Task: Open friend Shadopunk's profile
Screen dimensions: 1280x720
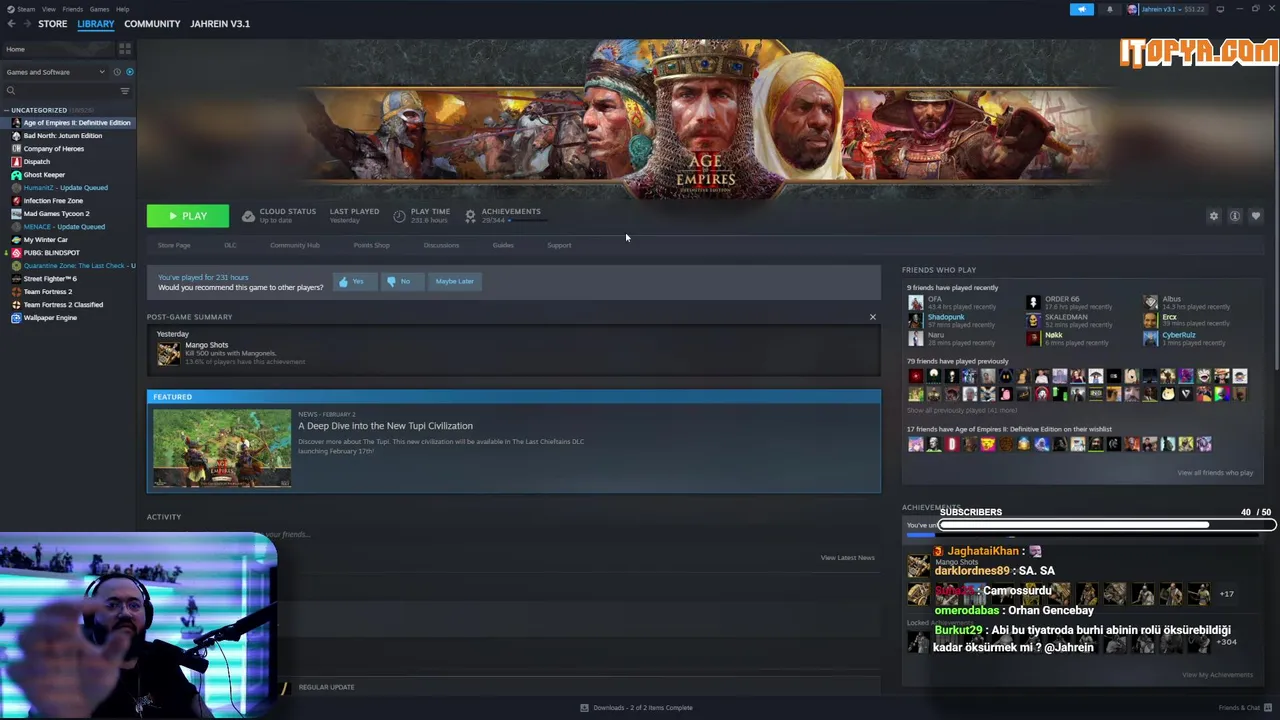Action: [946, 317]
